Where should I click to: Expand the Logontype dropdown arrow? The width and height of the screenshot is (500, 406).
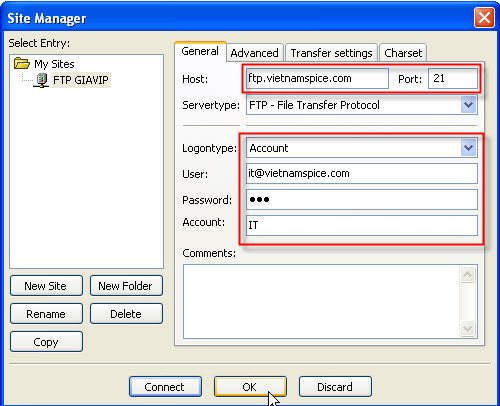468,148
